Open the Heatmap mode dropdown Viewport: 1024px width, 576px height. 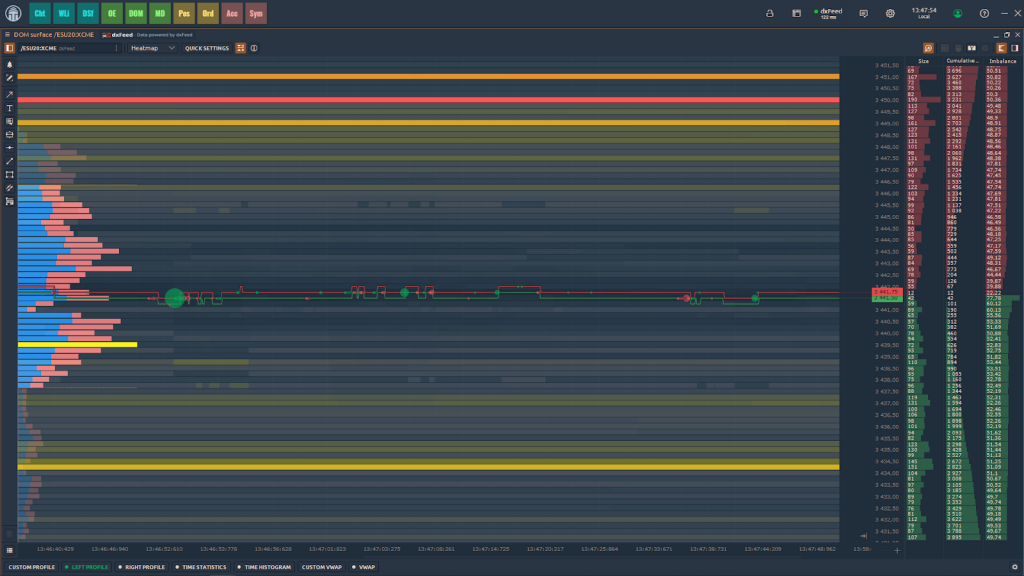[x=152, y=48]
